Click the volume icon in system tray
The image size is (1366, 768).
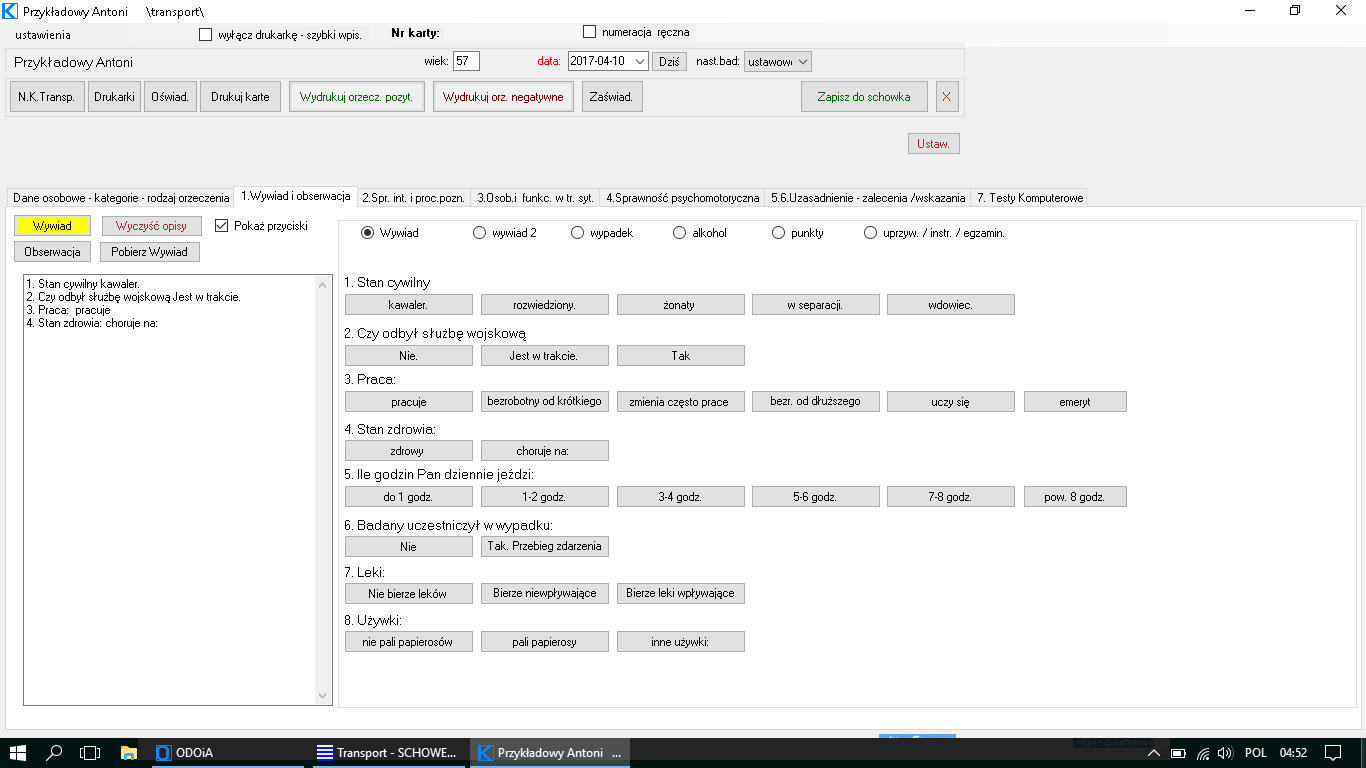coord(1225,752)
